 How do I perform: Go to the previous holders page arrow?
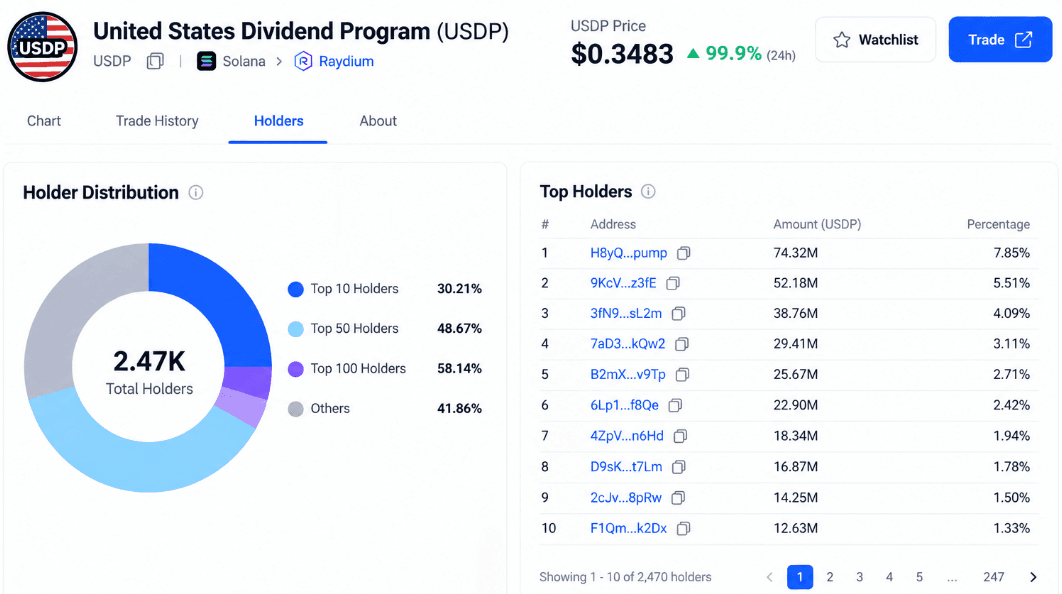769,577
